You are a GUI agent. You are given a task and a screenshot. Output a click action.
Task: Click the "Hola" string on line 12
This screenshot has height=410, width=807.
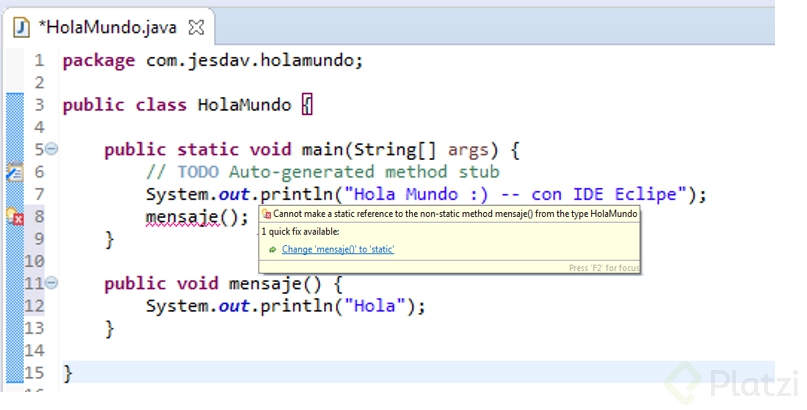click(375, 306)
